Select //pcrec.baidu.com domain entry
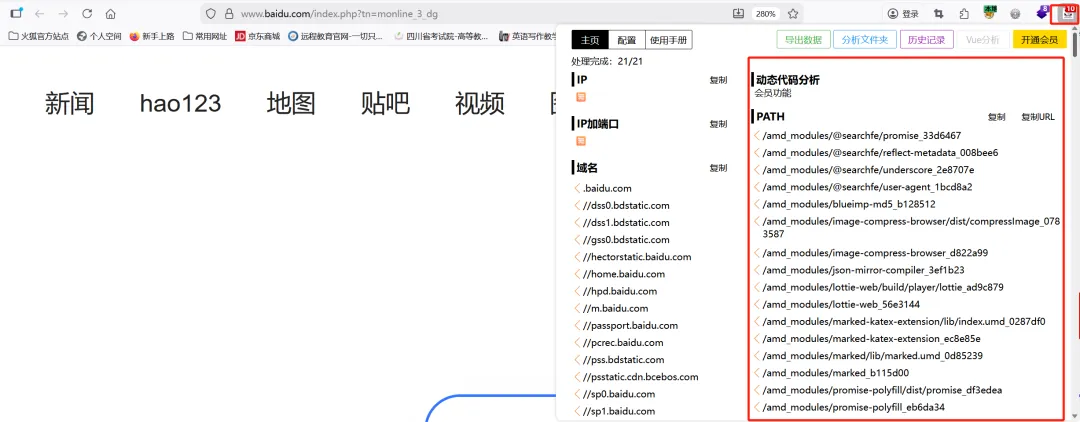1080x422 pixels. pyautogui.click(x=623, y=343)
